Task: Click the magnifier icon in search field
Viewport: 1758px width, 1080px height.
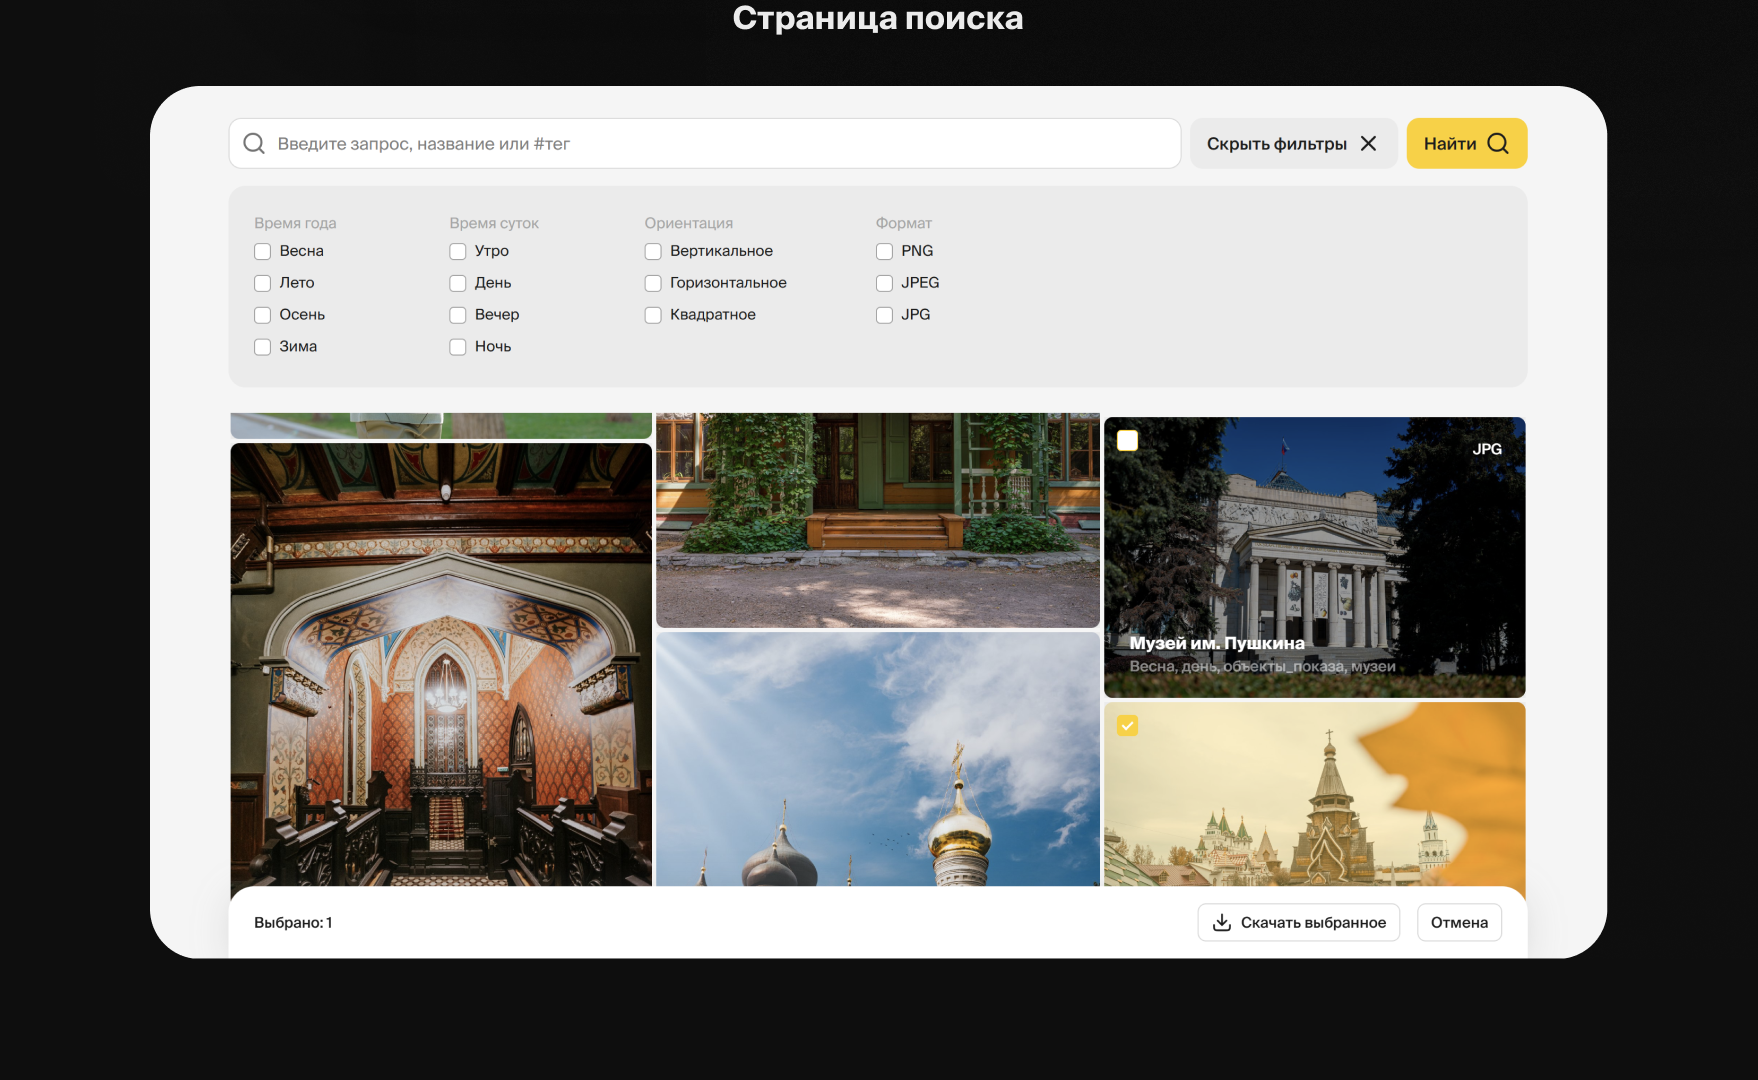Action: click(x=254, y=144)
